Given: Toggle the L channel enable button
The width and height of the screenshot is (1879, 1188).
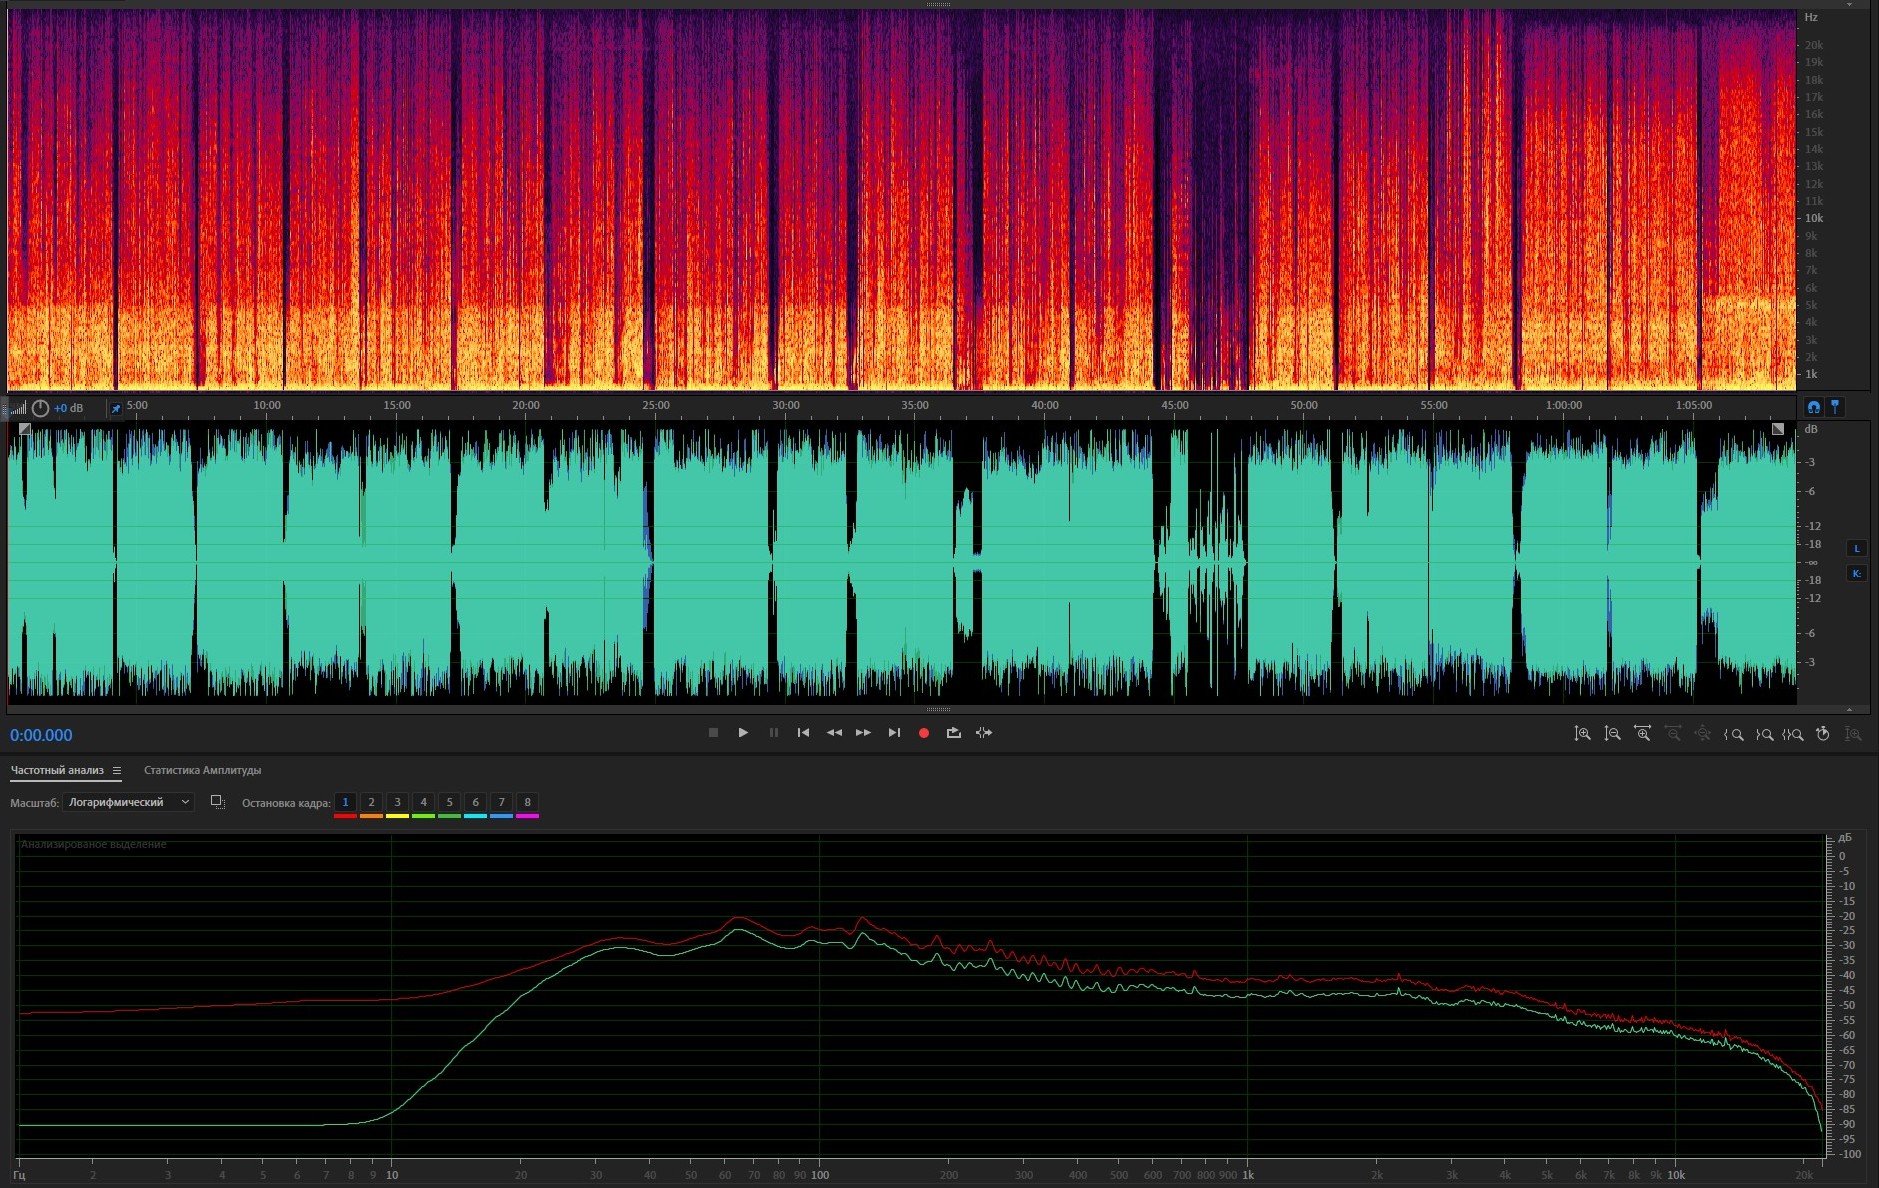Looking at the screenshot, I should click(1857, 548).
